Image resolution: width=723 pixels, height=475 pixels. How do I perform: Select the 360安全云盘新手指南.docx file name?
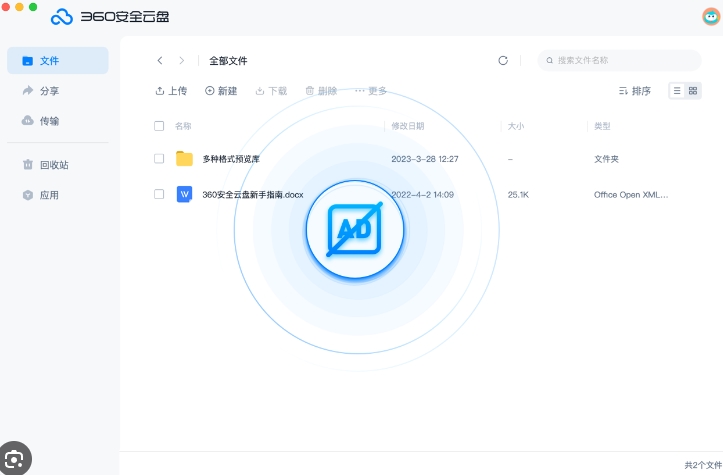pyautogui.click(x=253, y=195)
